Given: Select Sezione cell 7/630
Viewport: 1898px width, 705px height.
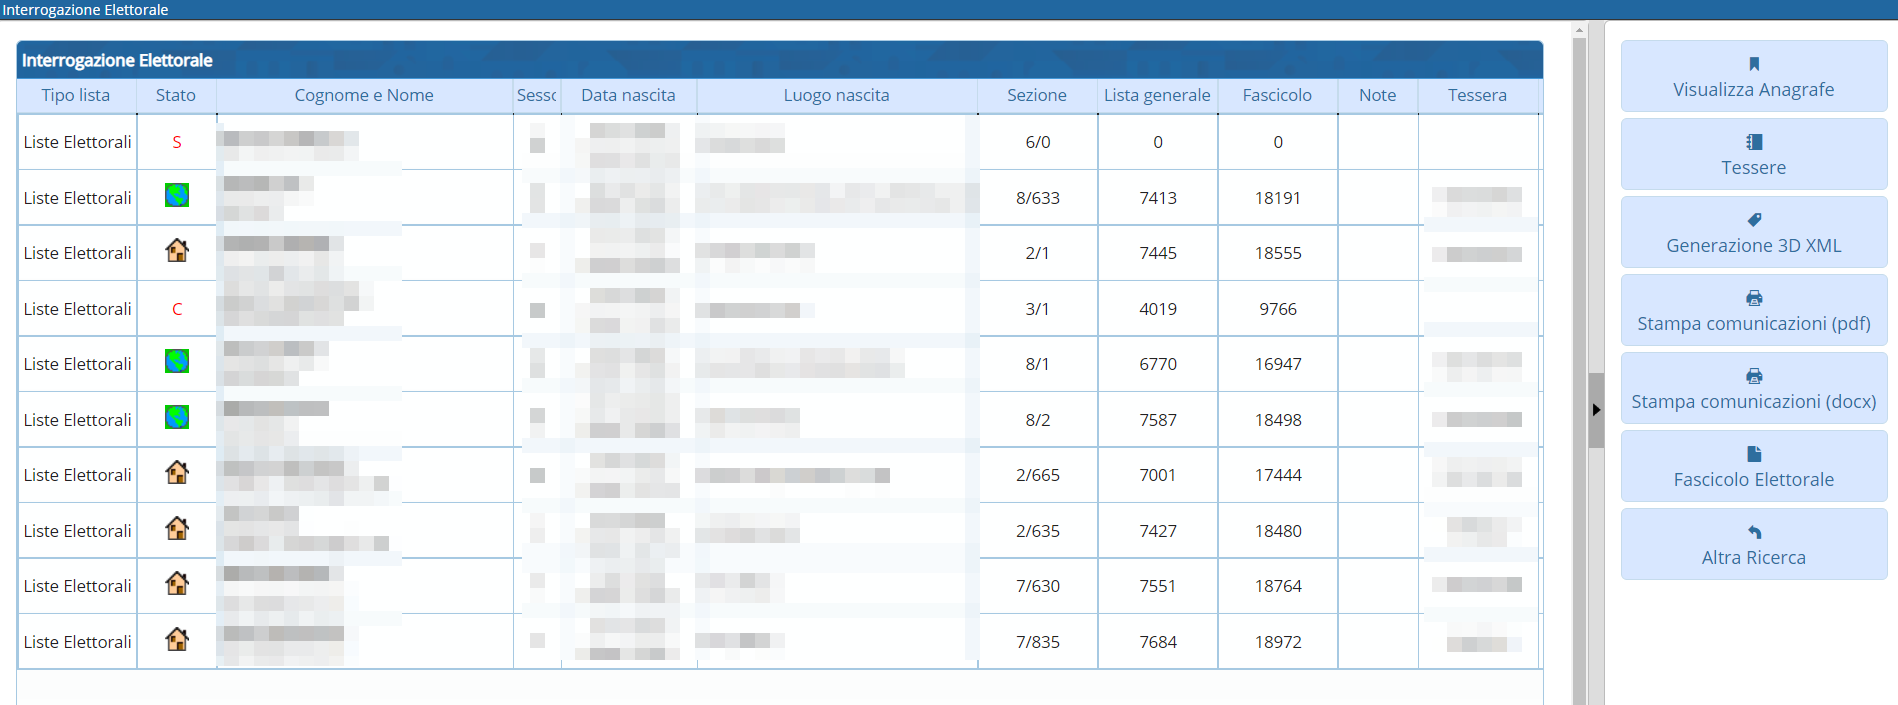Looking at the screenshot, I should pos(1038,586).
